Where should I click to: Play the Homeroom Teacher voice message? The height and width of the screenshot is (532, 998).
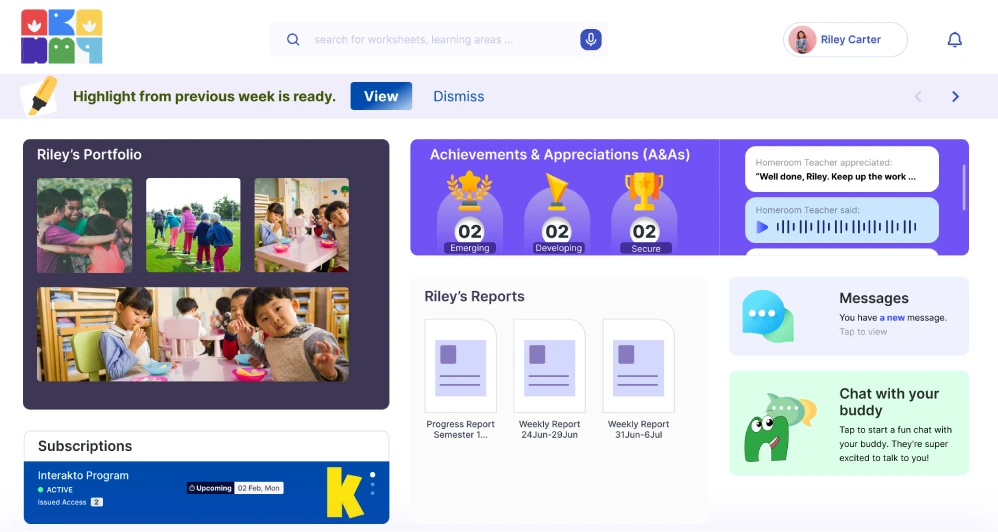click(763, 227)
